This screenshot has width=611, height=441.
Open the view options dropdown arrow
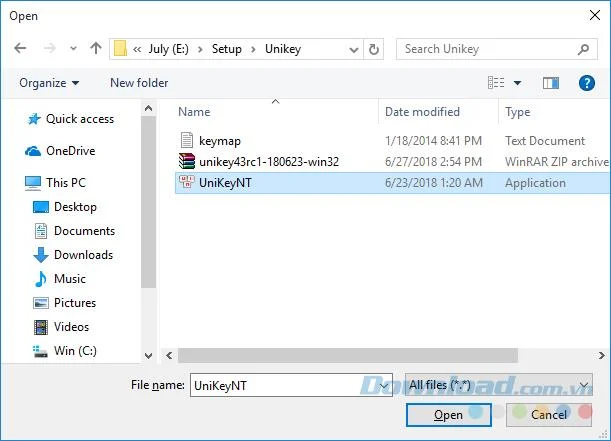[517, 83]
